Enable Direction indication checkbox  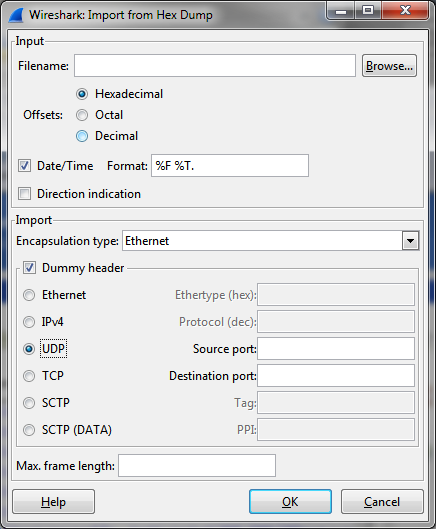click(24, 194)
